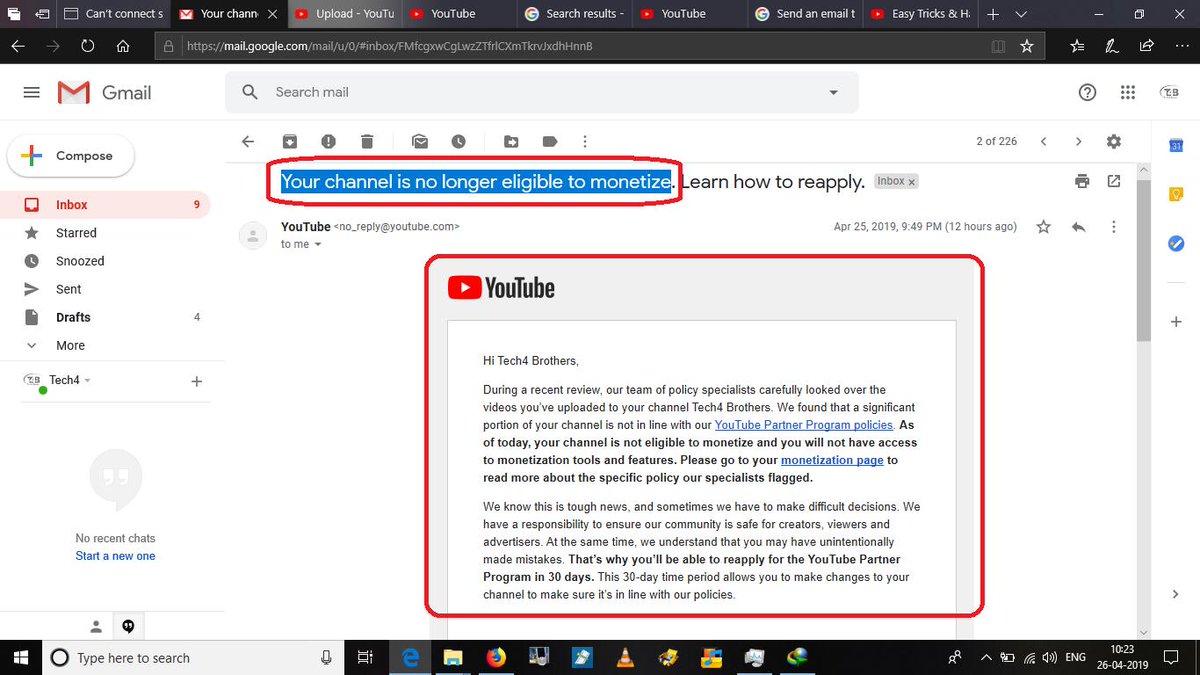Open the Tech4 hangouts status dropdown
This screenshot has width=1200, height=675.
[x=87, y=381]
